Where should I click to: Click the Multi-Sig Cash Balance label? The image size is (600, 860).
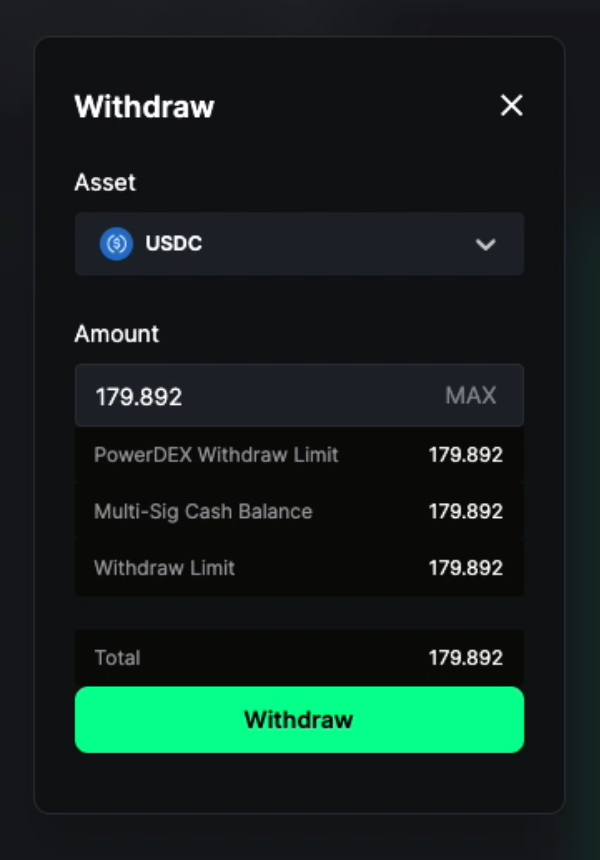pyautogui.click(x=203, y=511)
